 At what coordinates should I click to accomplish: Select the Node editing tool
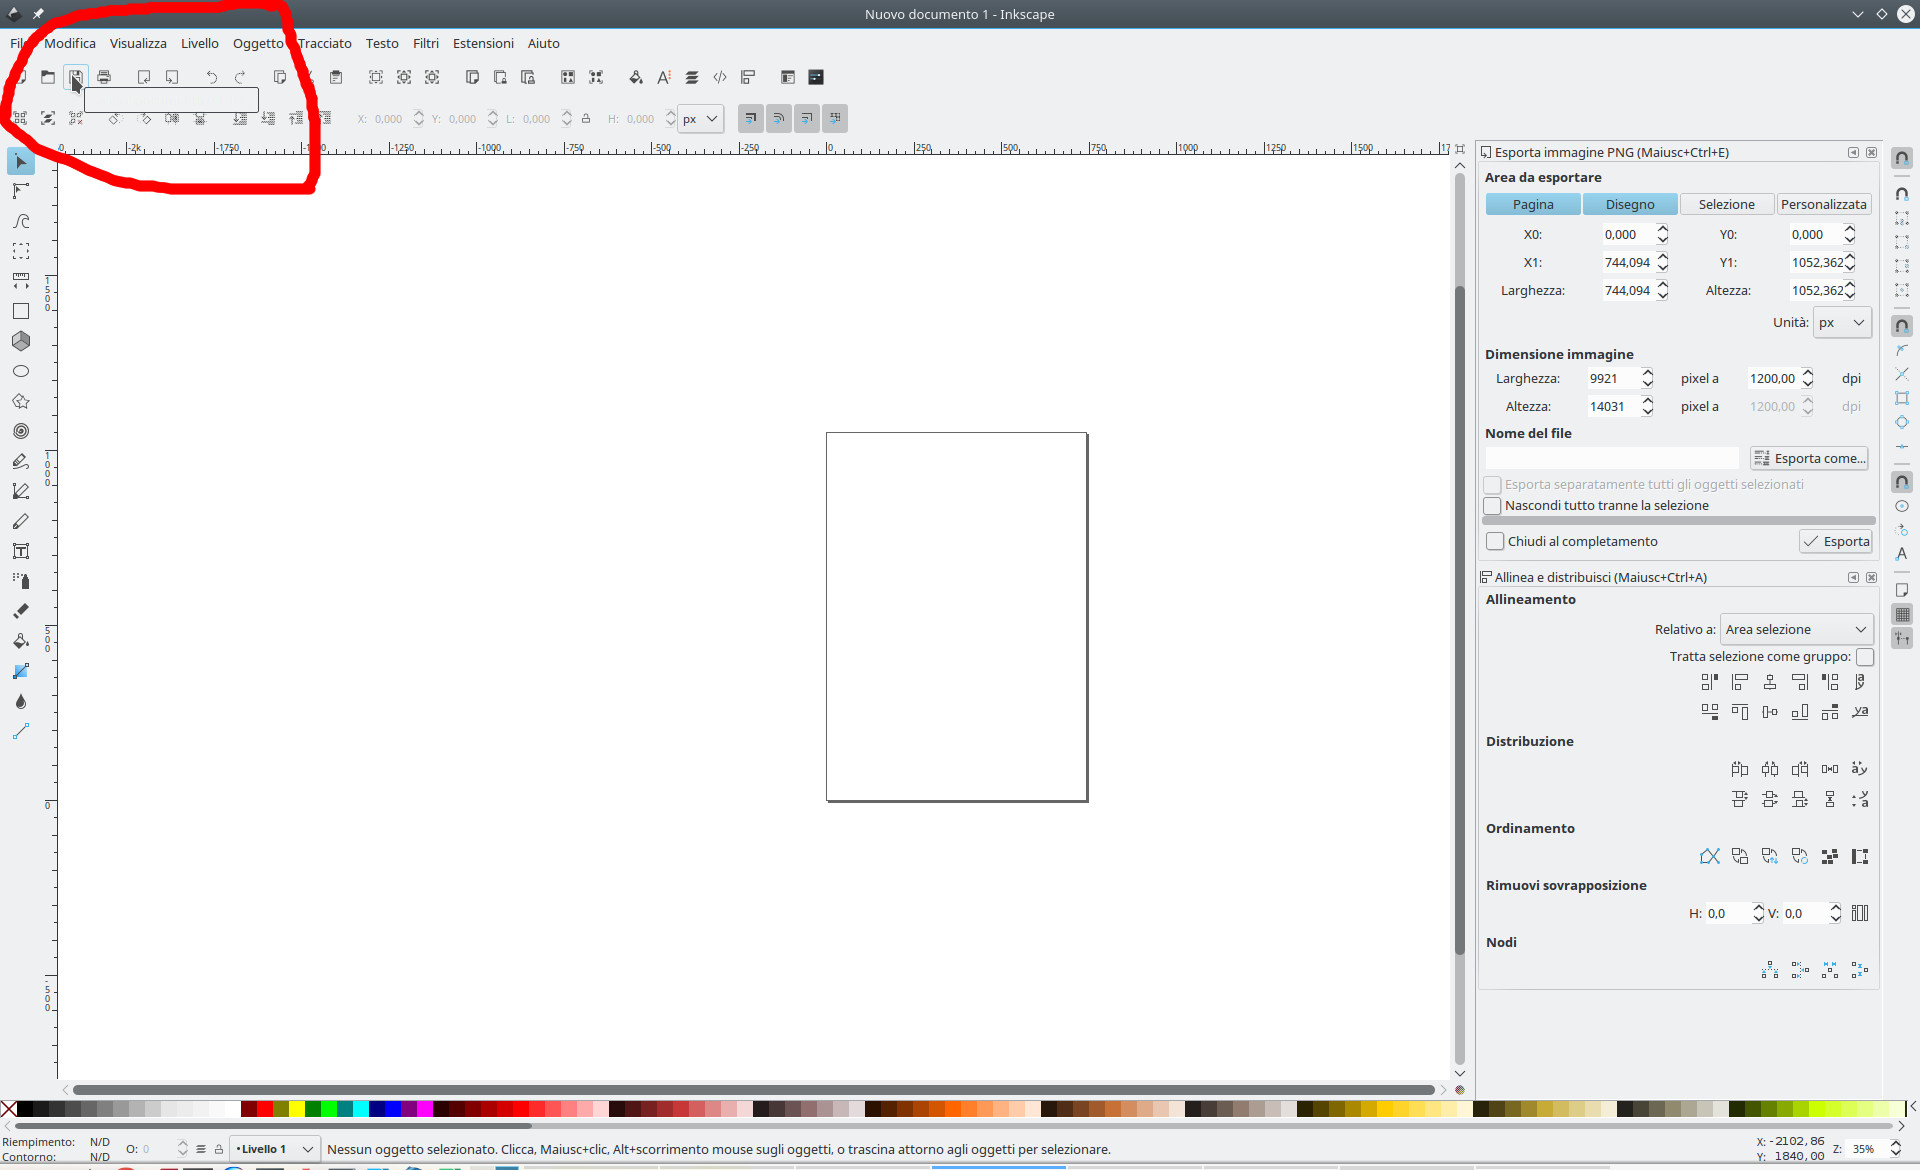point(20,191)
